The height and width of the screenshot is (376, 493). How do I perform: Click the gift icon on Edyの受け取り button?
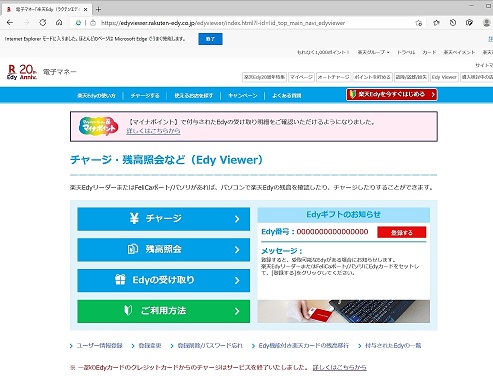coord(120,279)
